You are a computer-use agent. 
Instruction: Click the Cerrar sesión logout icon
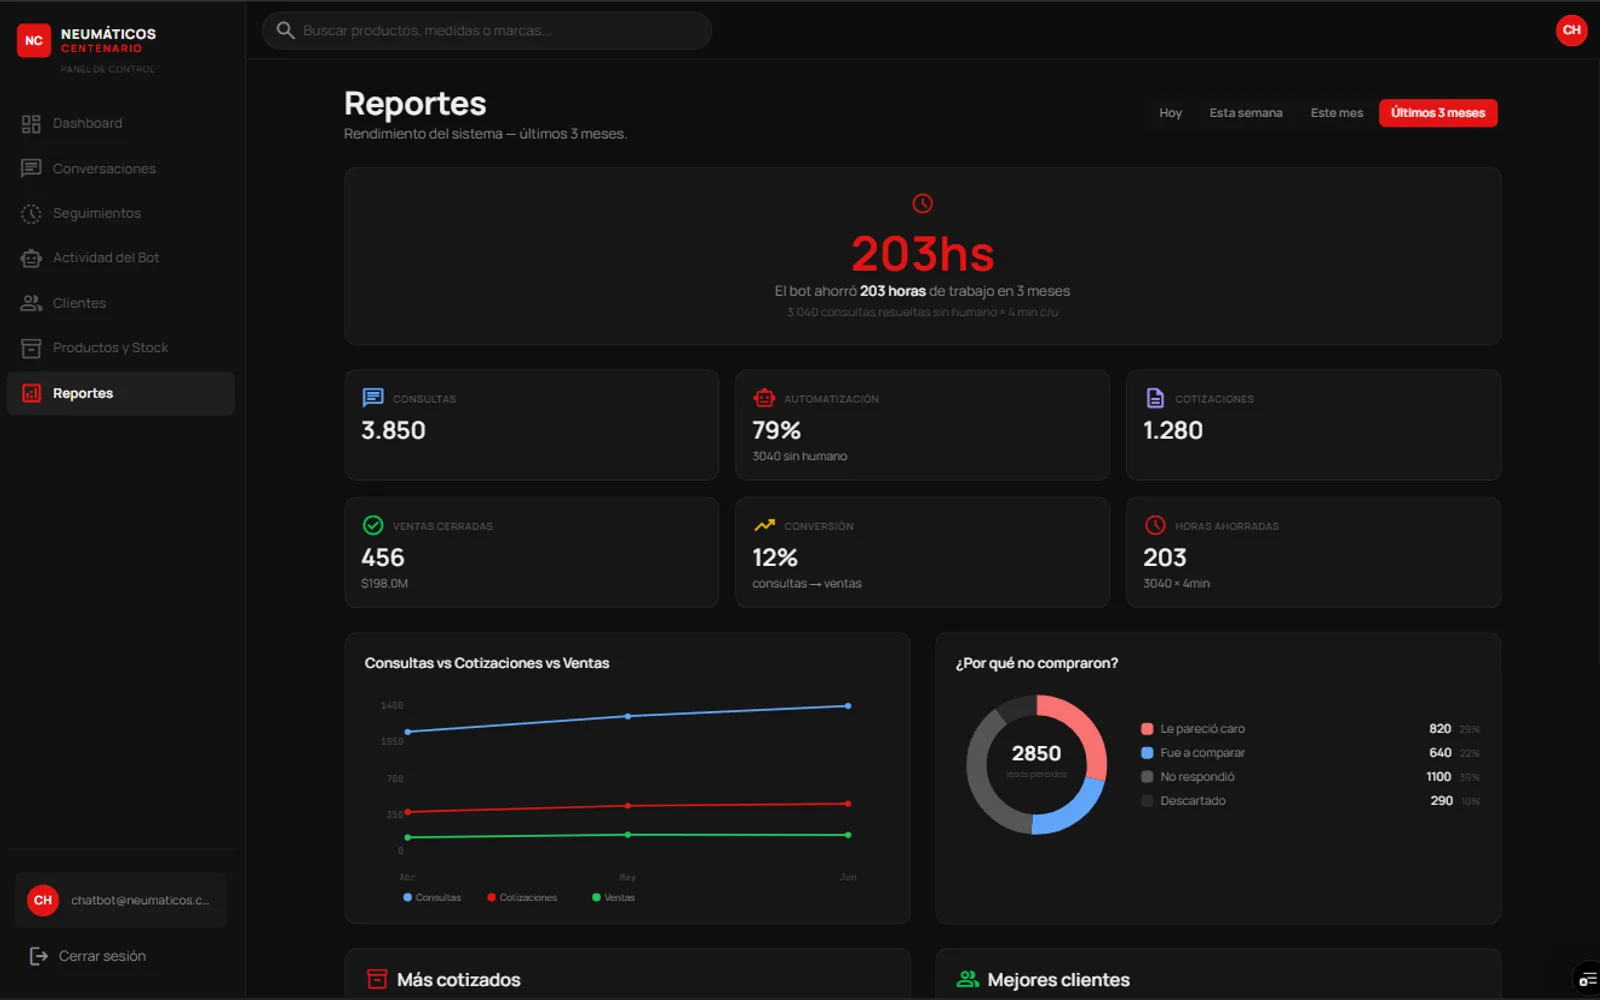click(x=38, y=956)
